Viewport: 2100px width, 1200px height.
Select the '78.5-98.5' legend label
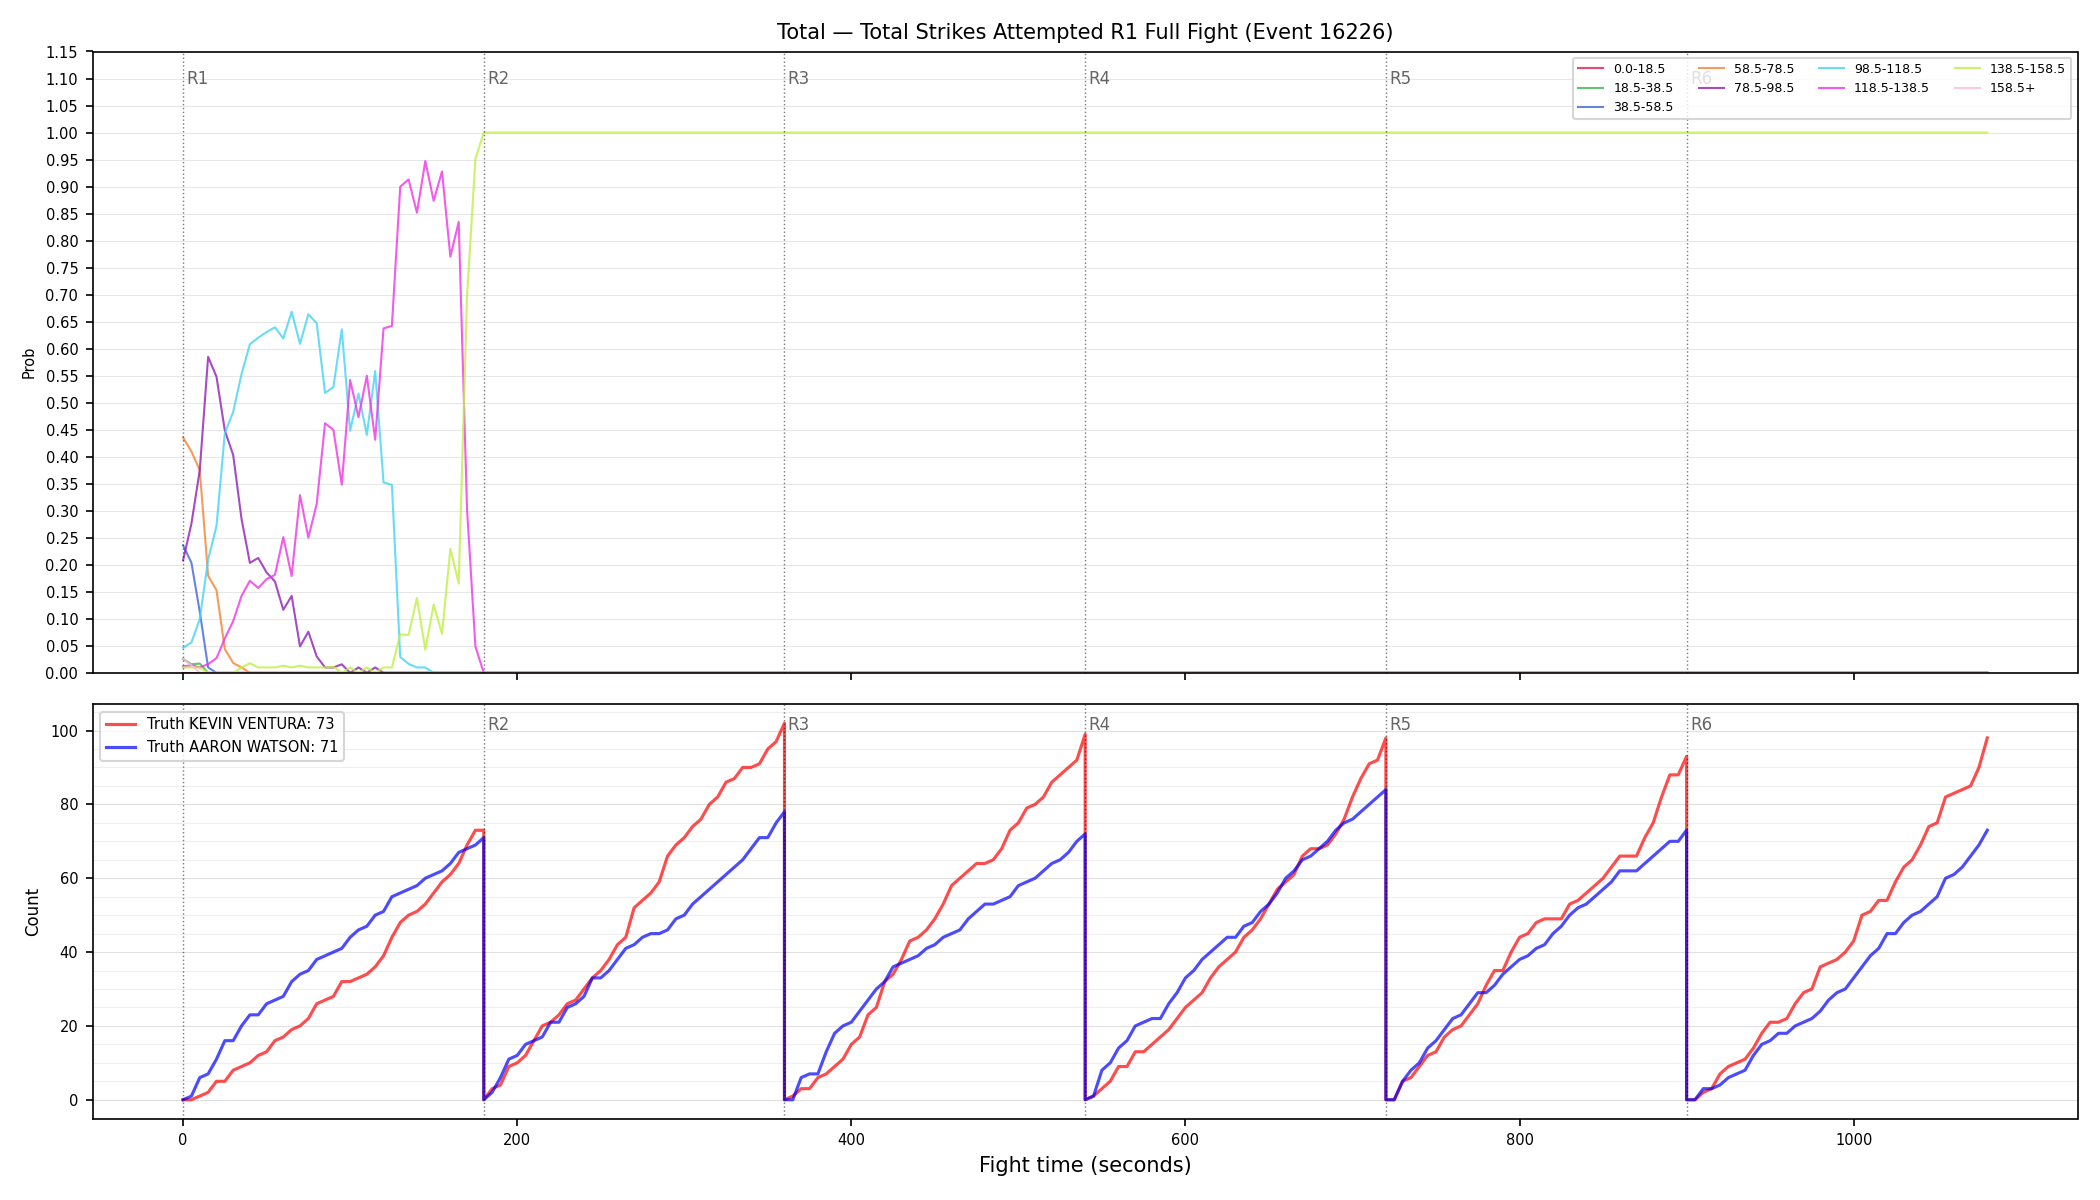point(1764,88)
